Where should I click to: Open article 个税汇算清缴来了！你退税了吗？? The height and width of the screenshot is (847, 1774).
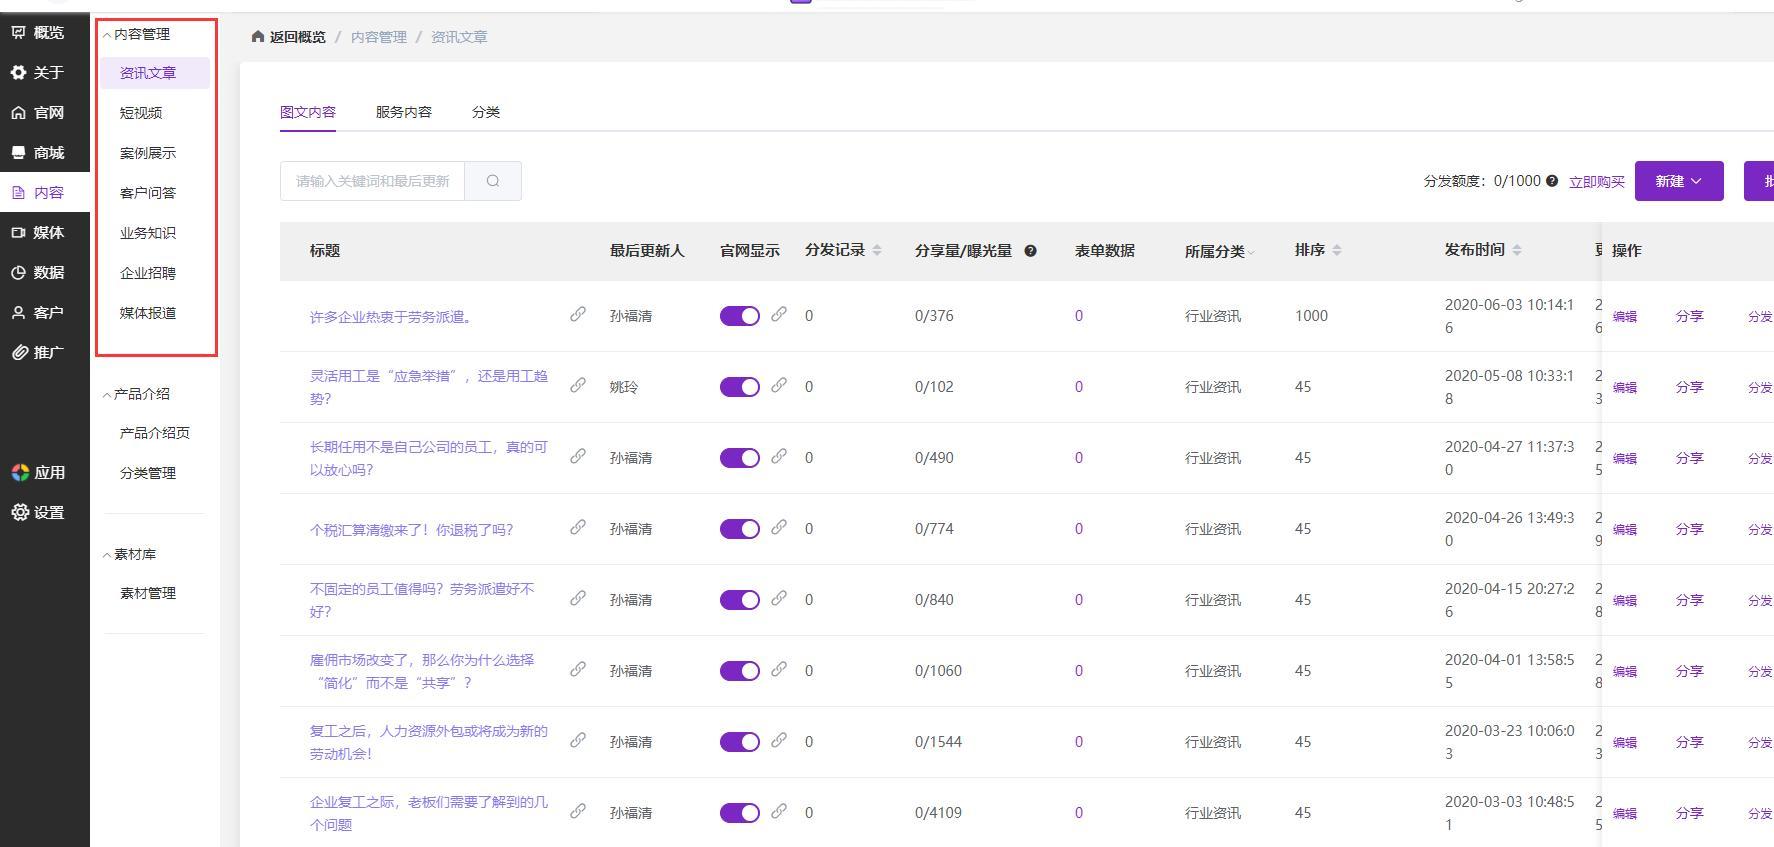tap(411, 530)
